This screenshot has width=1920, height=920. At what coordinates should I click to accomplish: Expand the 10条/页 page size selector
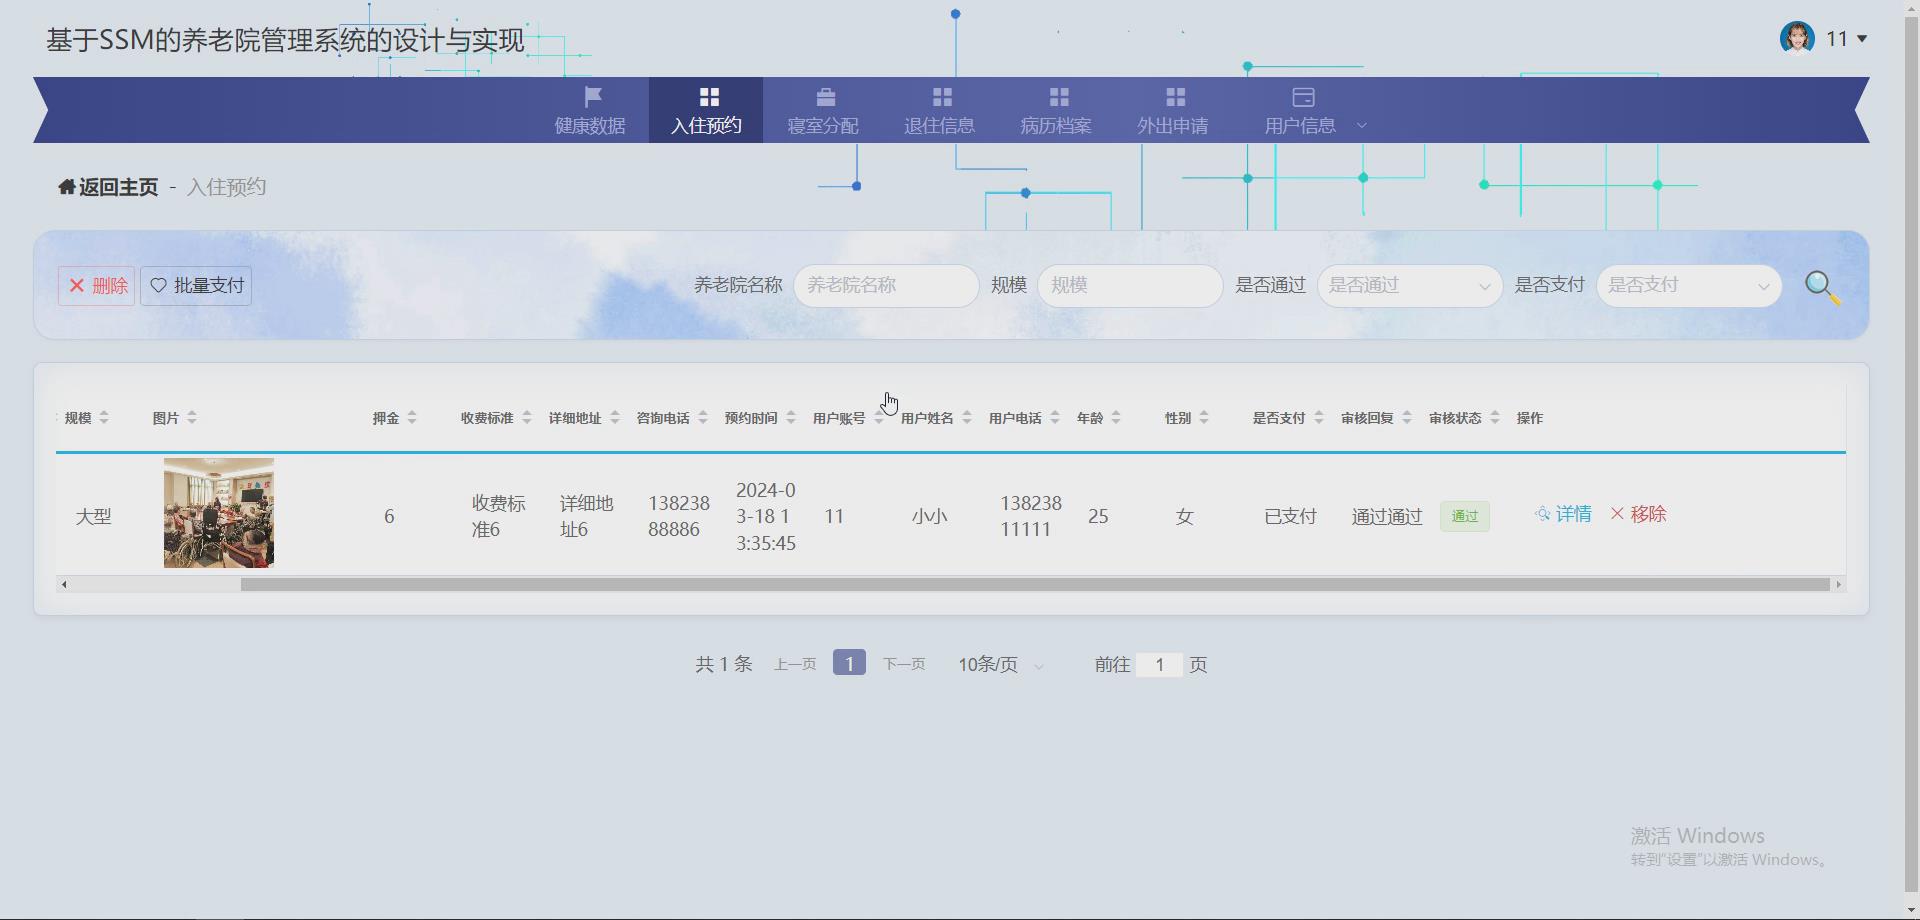click(998, 663)
